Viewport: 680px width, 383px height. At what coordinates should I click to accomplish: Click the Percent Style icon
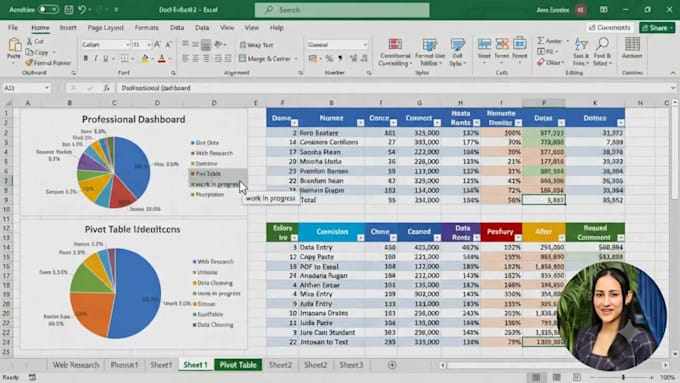[329, 59]
